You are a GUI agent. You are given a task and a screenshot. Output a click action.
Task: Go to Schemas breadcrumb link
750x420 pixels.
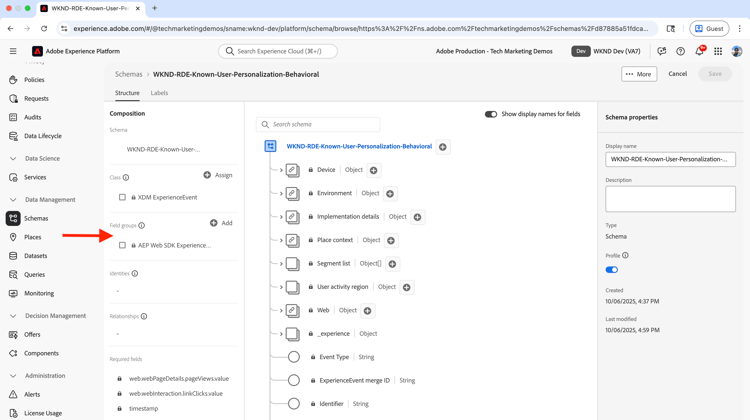[x=129, y=74]
